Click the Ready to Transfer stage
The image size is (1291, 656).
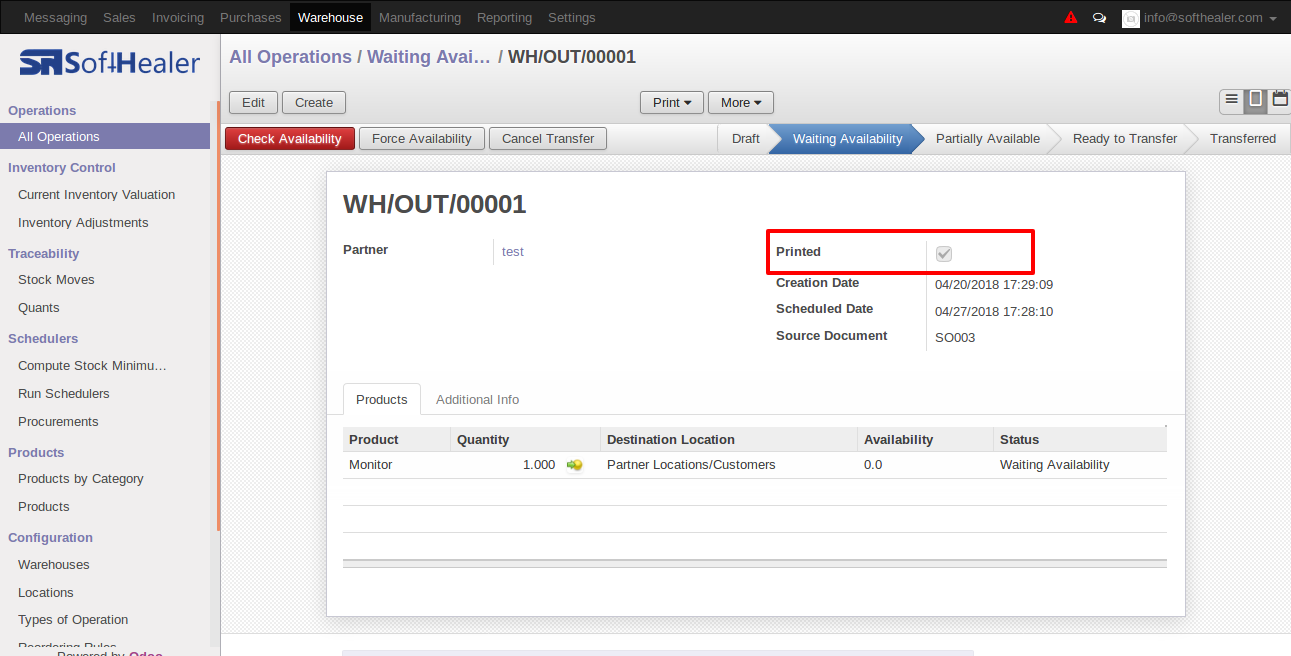[1125, 139]
